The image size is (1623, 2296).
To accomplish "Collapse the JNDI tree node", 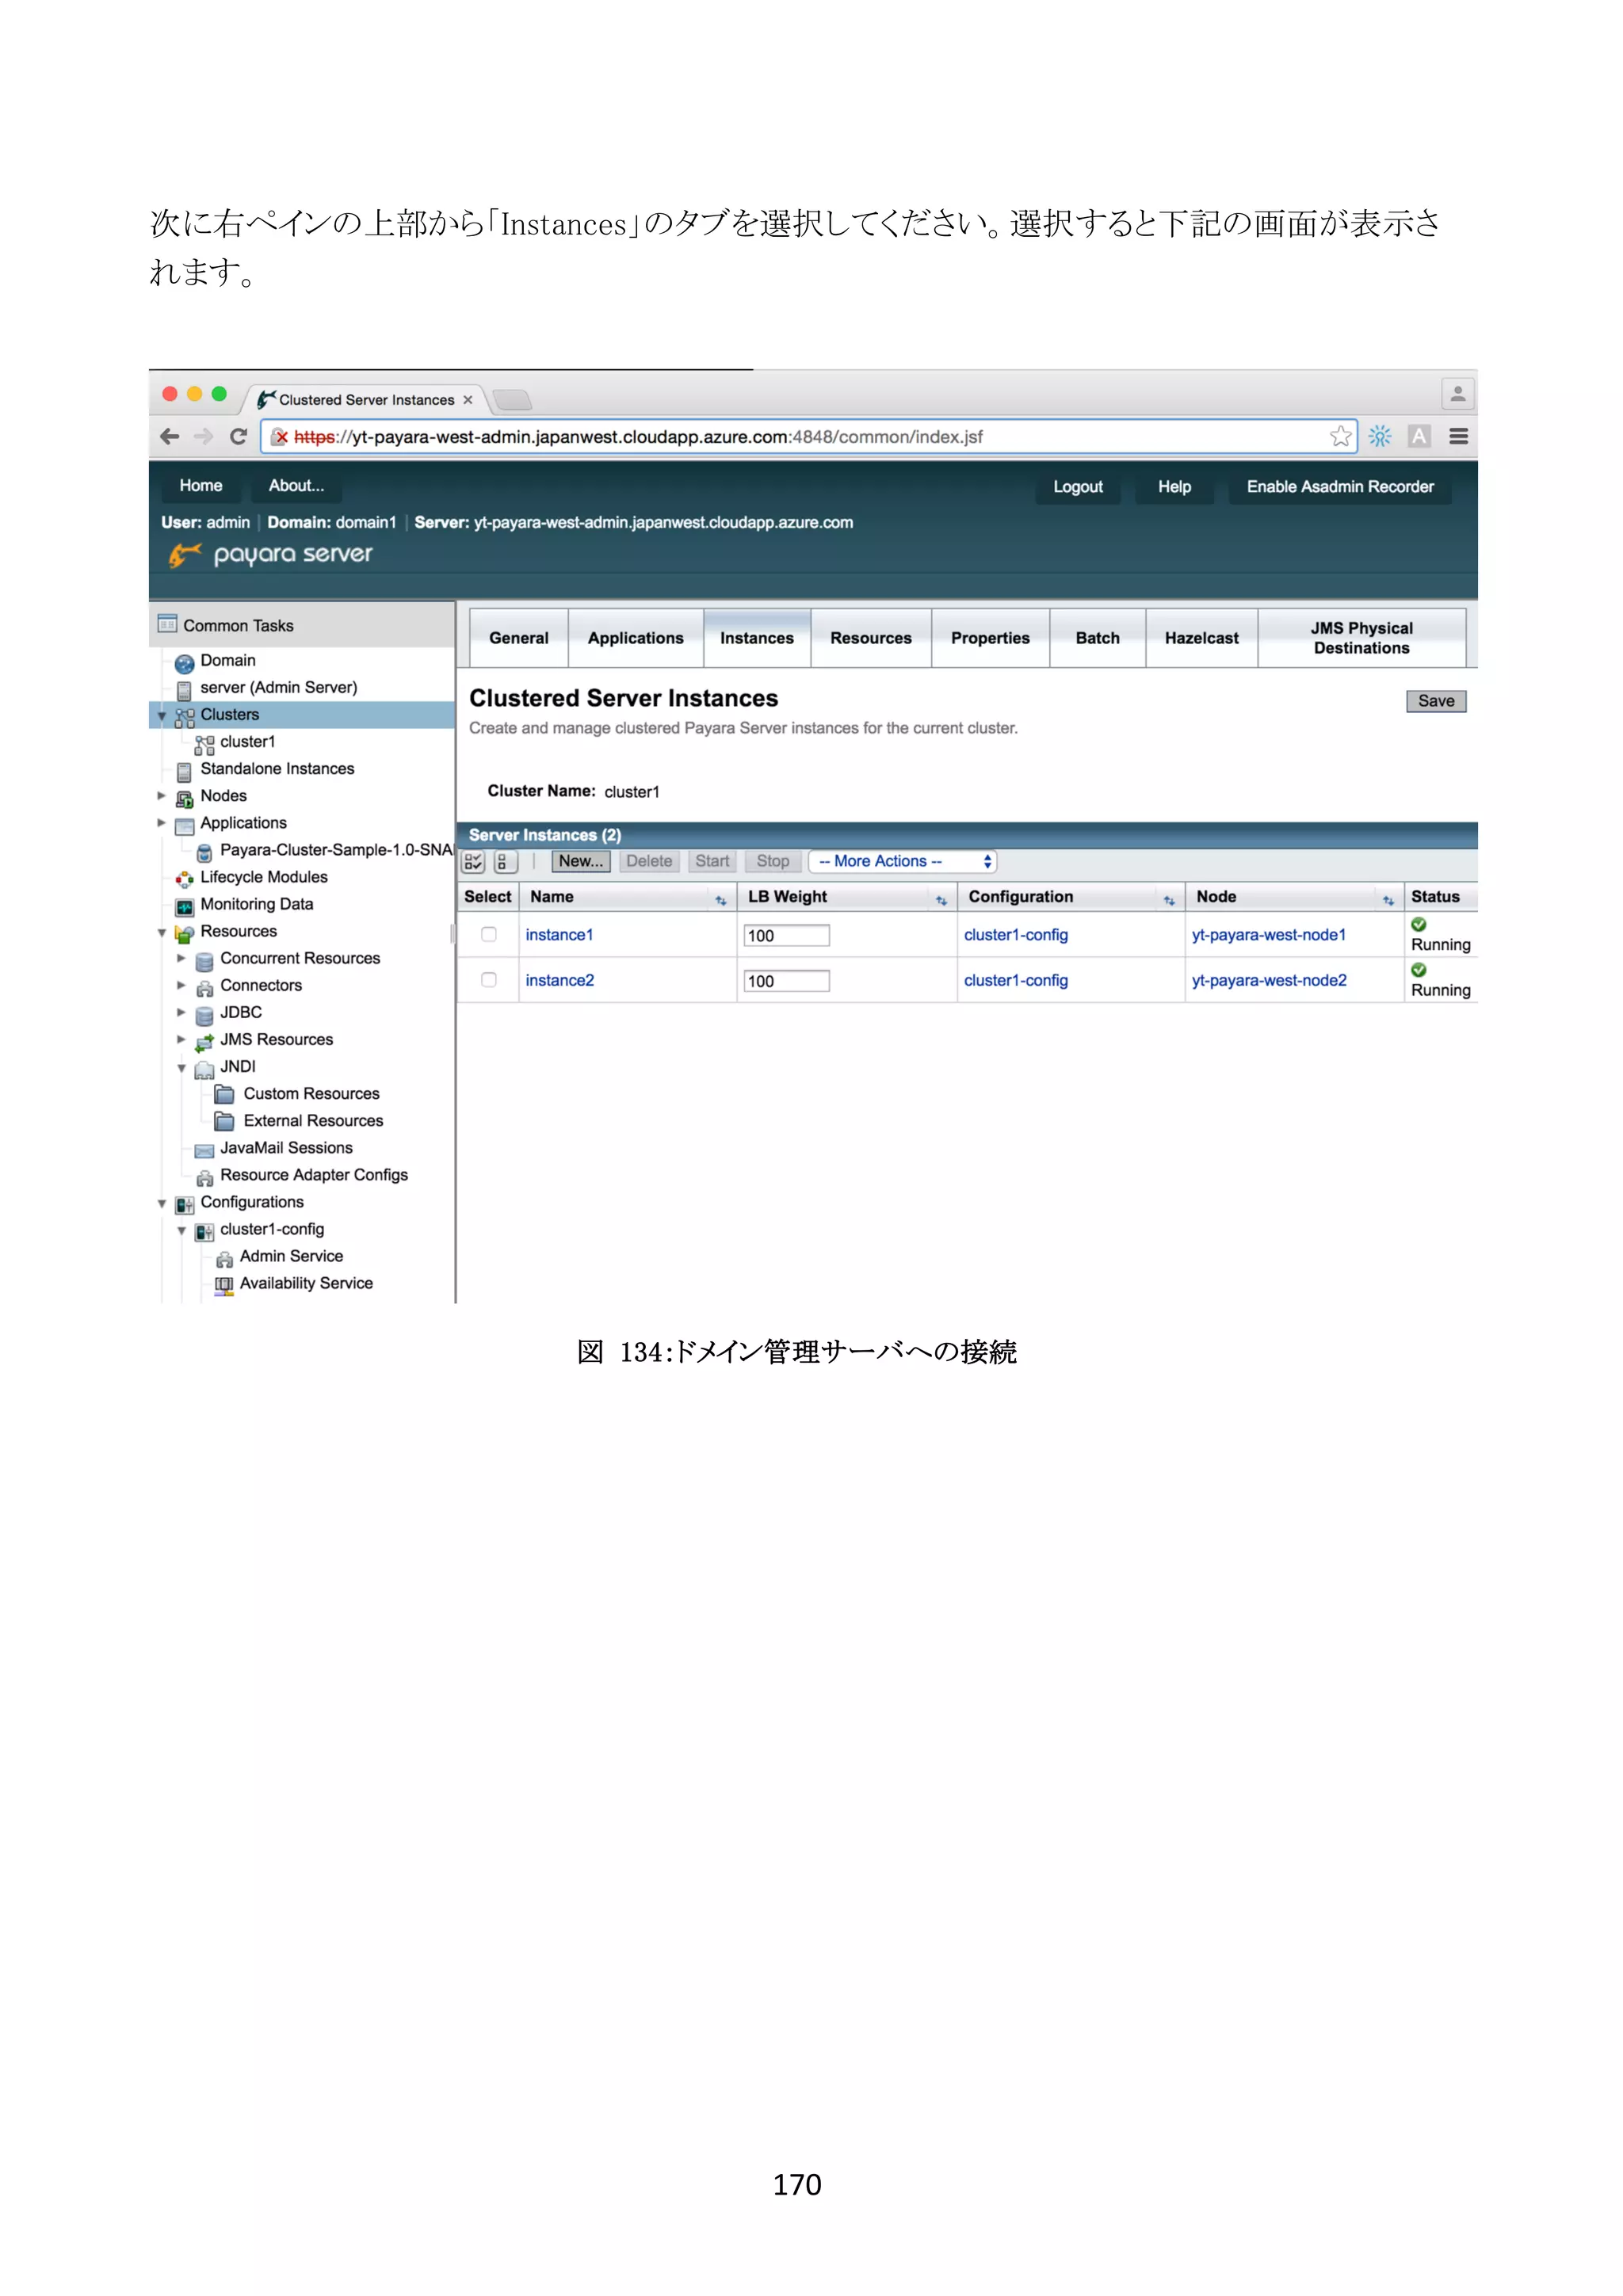I will (x=181, y=1068).
